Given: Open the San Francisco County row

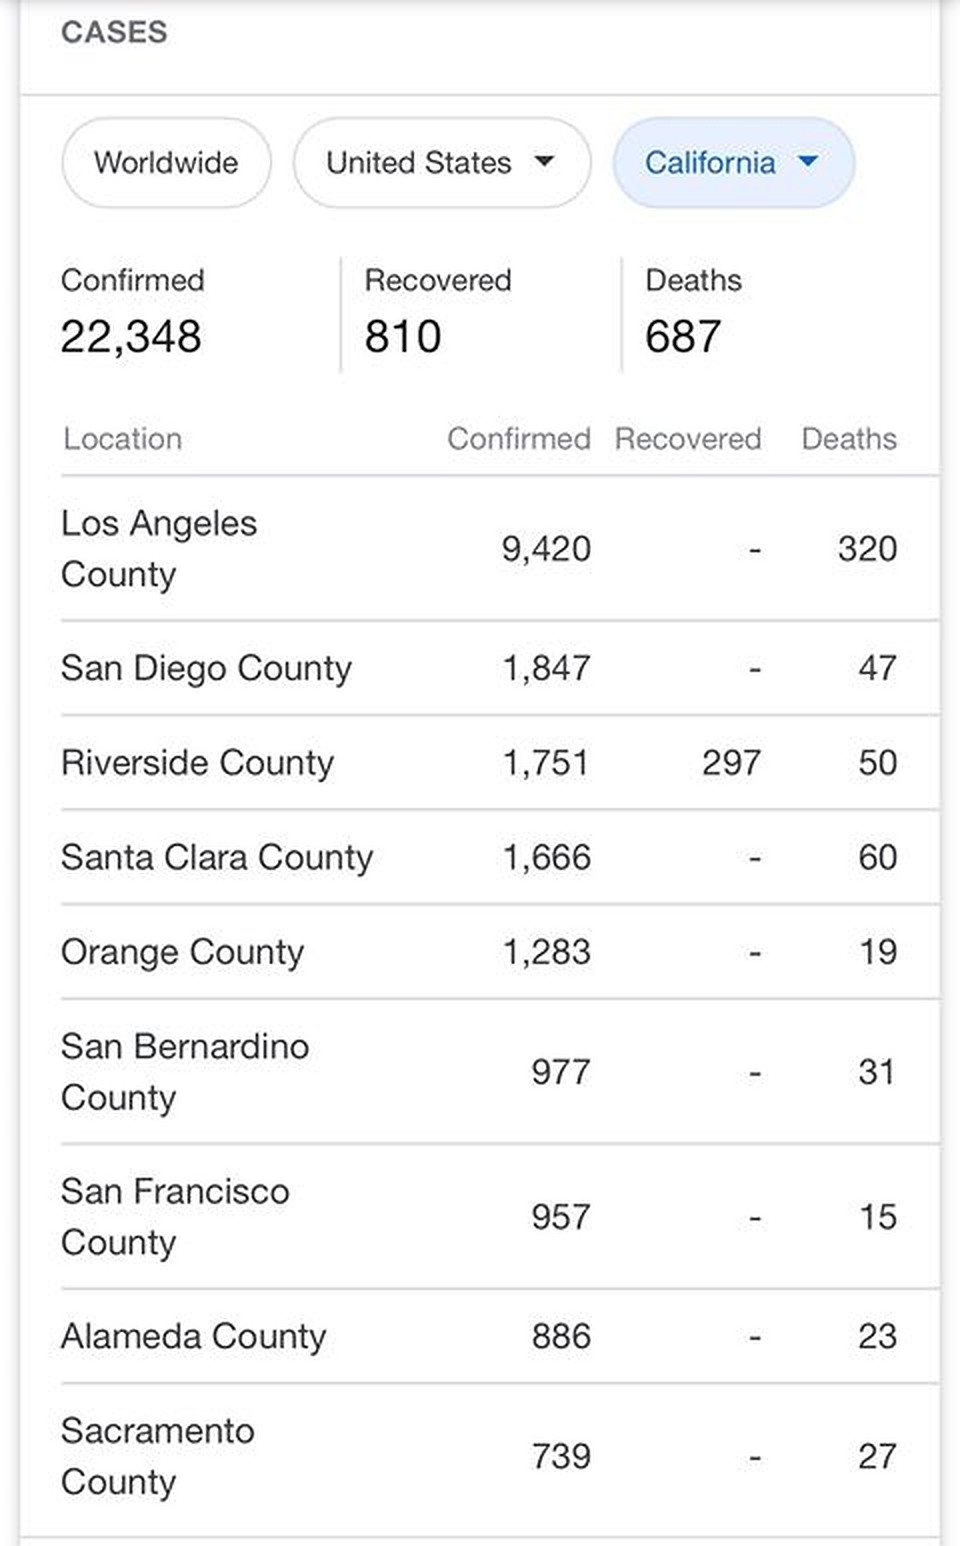Looking at the screenshot, I should pyautogui.click(x=175, y=1216).
